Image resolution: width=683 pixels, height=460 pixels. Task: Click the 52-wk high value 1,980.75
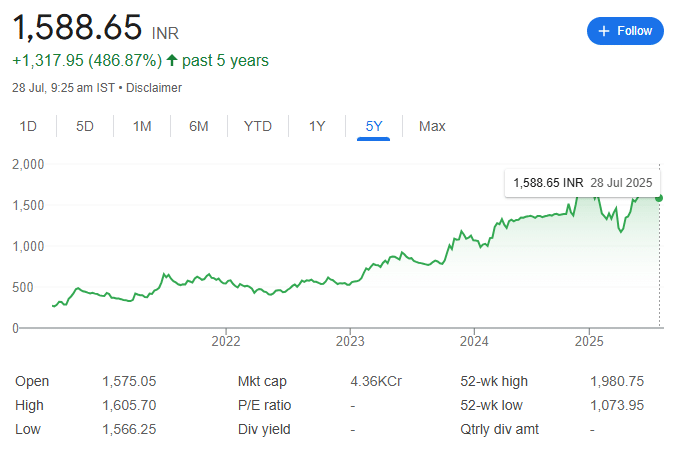[616, 381]
